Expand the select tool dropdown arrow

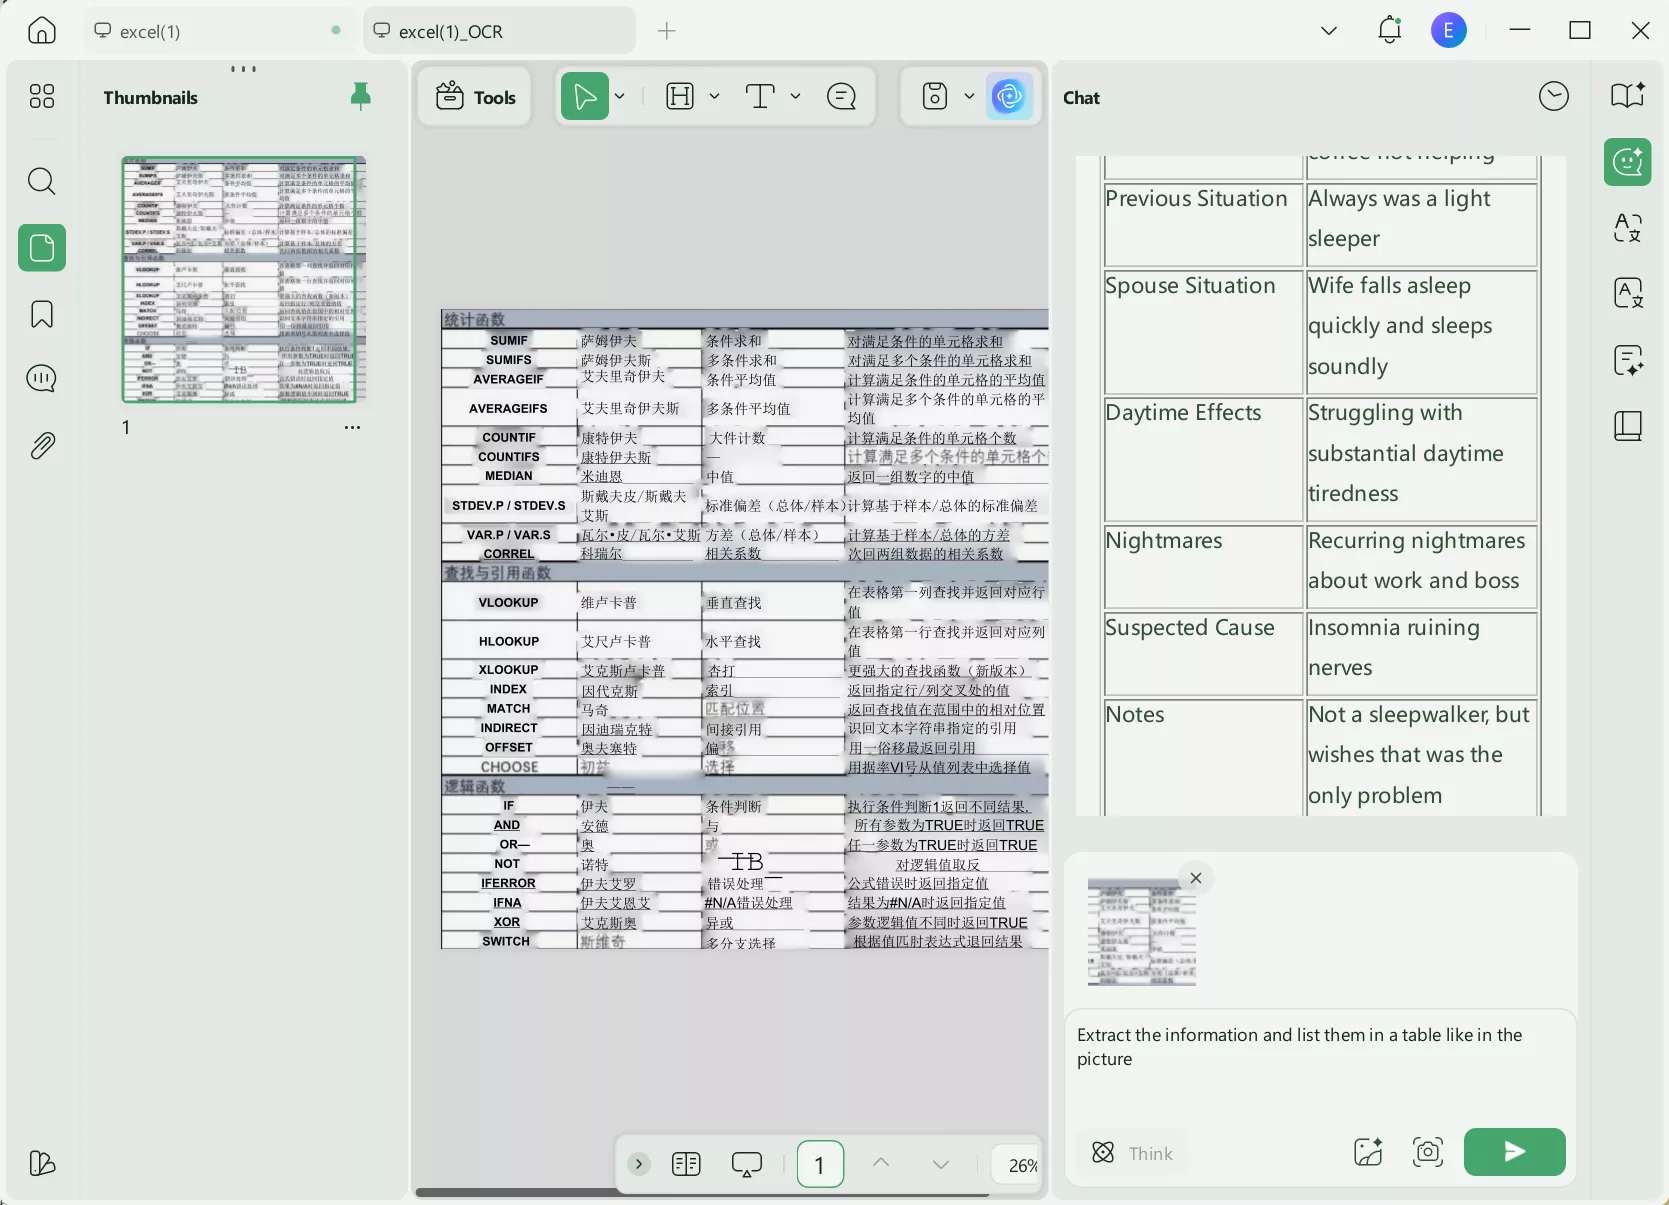[620, 96]
